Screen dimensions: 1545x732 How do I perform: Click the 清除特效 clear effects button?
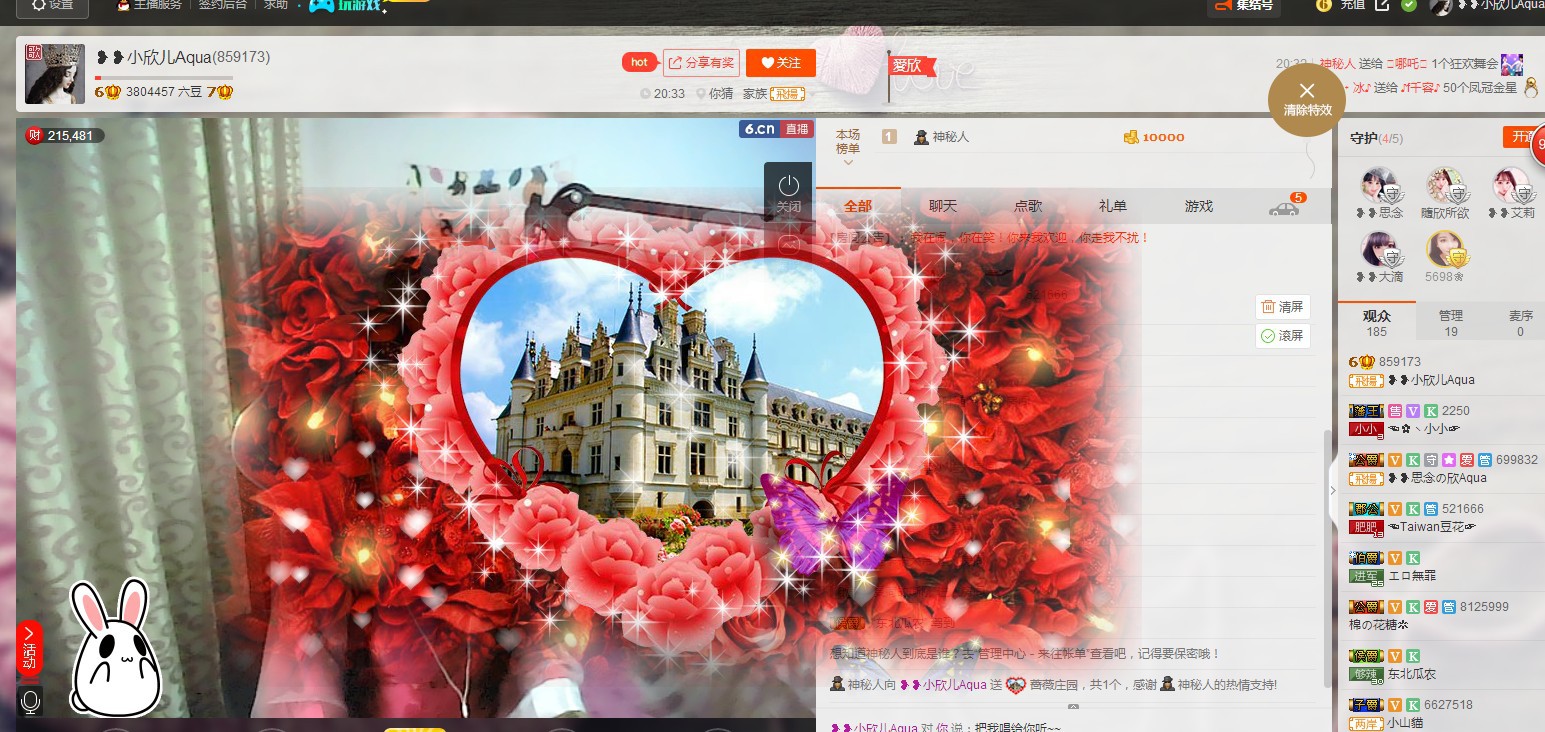point(1307,98)
